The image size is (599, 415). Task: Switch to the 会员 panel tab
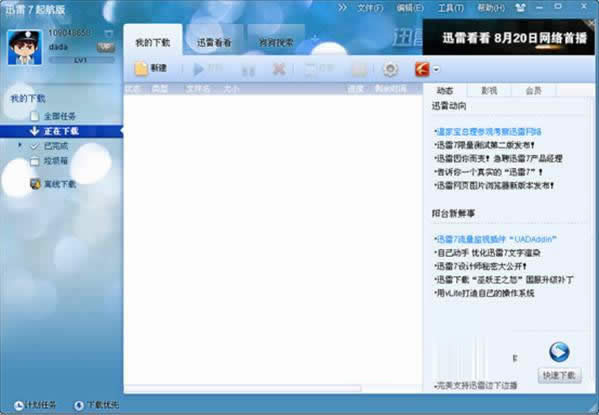533,91
